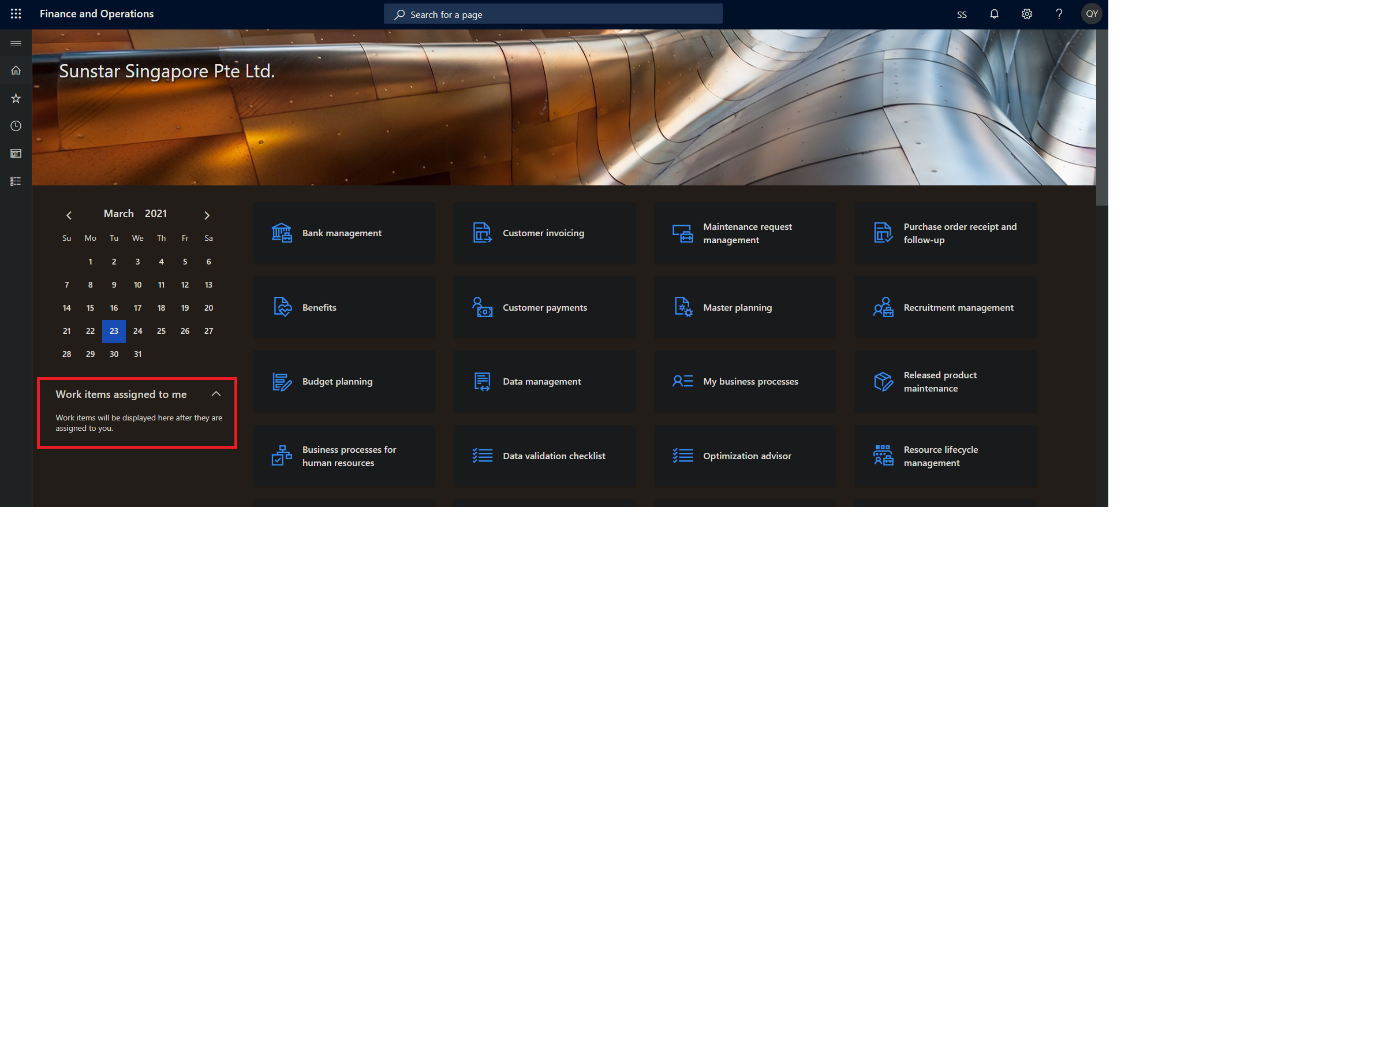Click the Master planning tile icon
This screenshot has height=1043, width=1375.
[683, 307]
